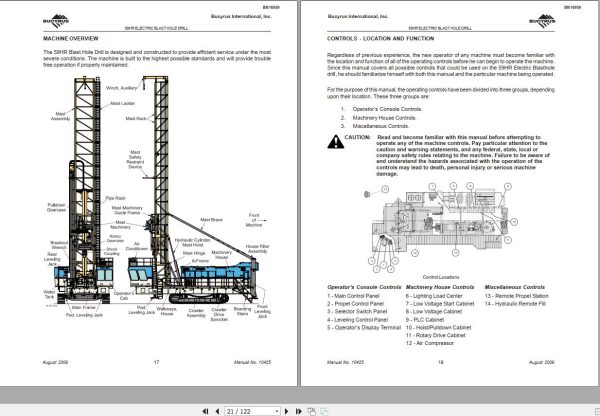Click '11 - Rotary Drive Cabinet' list entry
Image resolution: width=600 pixels, height=416 pixels.
pos(435,335)
